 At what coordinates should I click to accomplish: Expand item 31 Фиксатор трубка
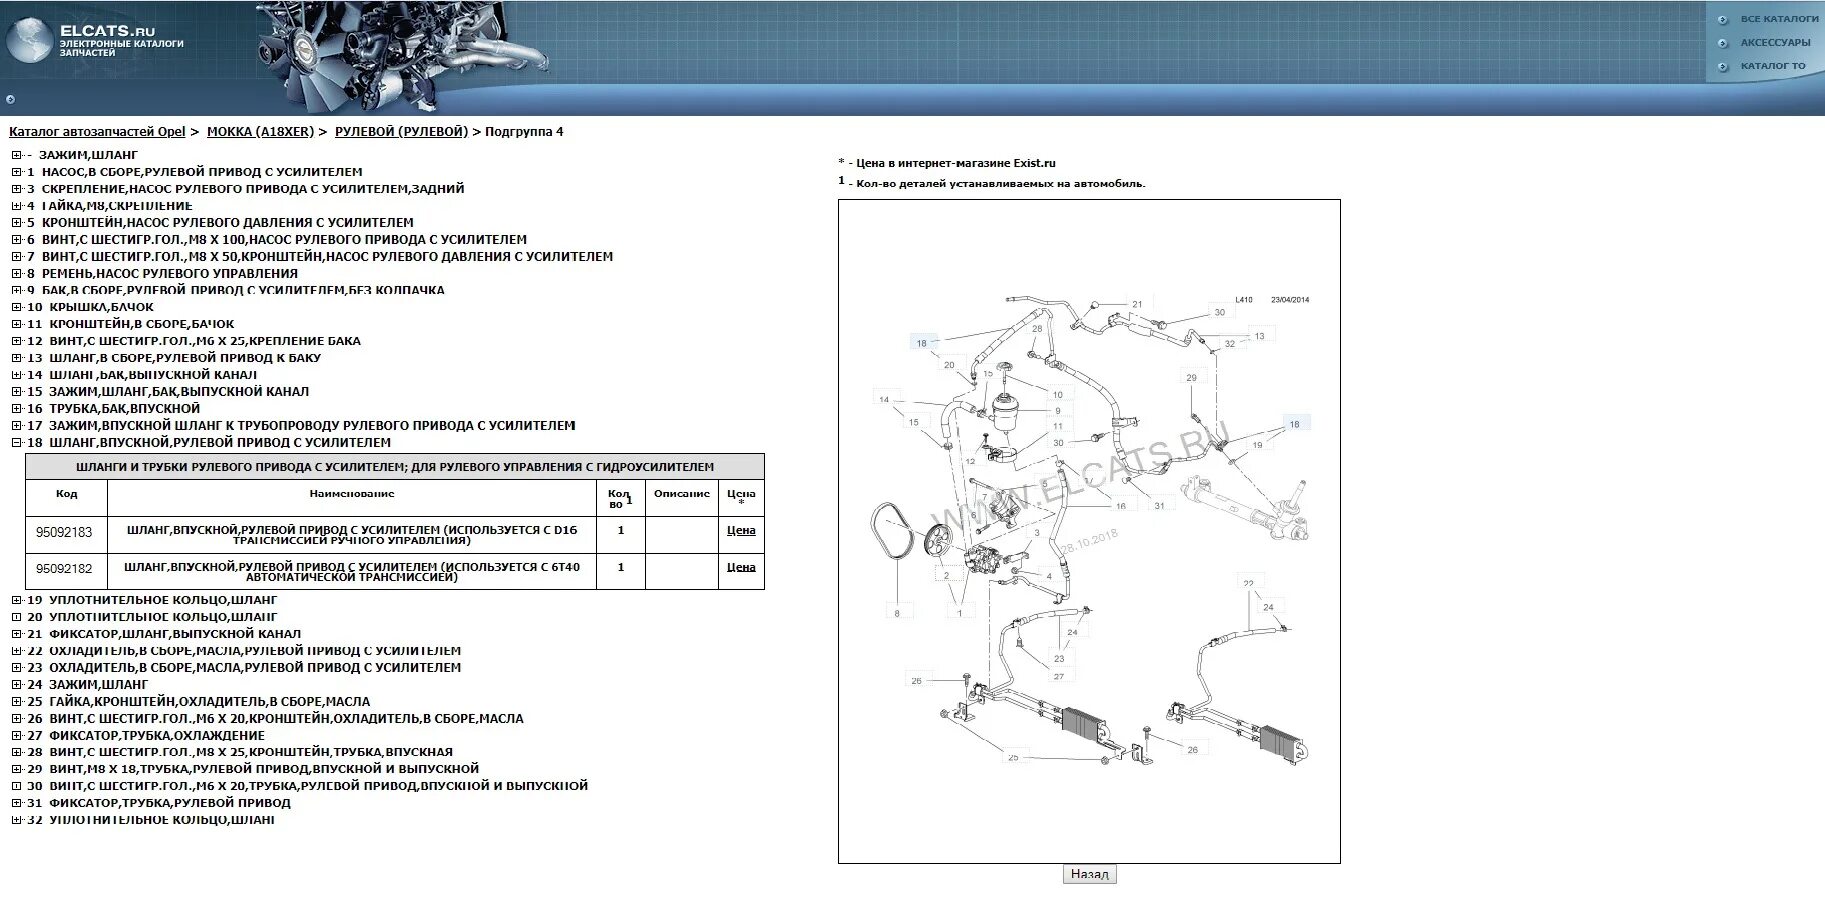16,803
